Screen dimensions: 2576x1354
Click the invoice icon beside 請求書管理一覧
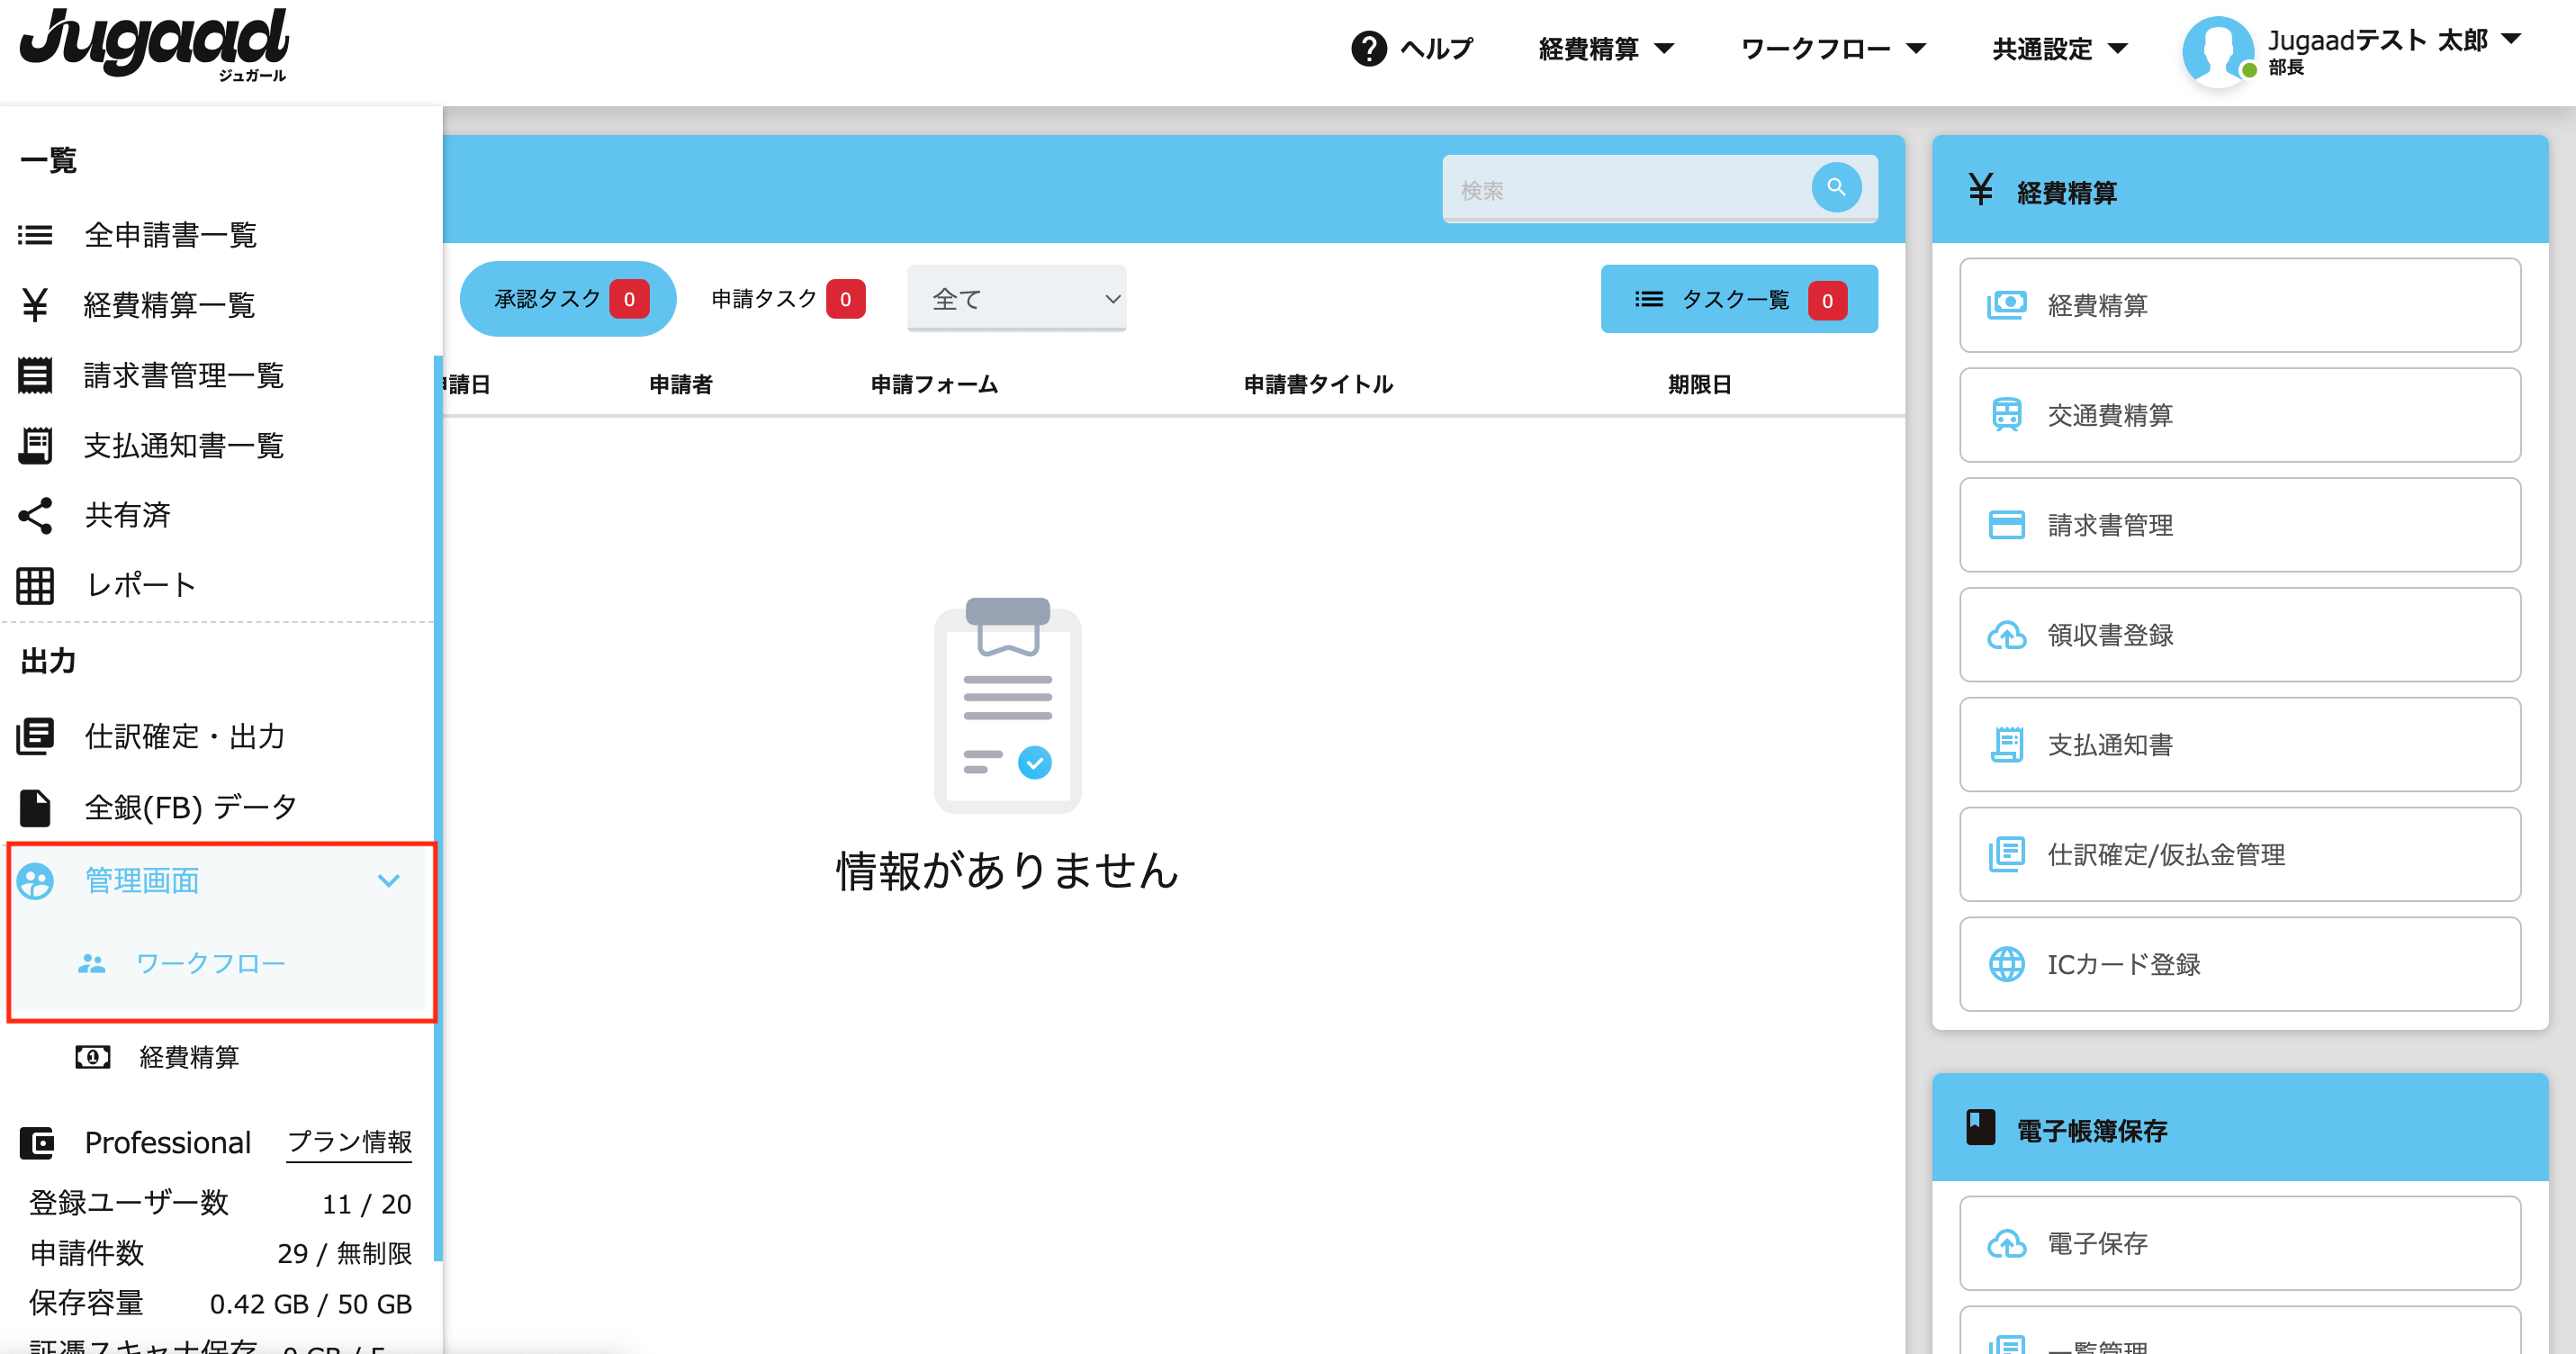pos(35,375)
